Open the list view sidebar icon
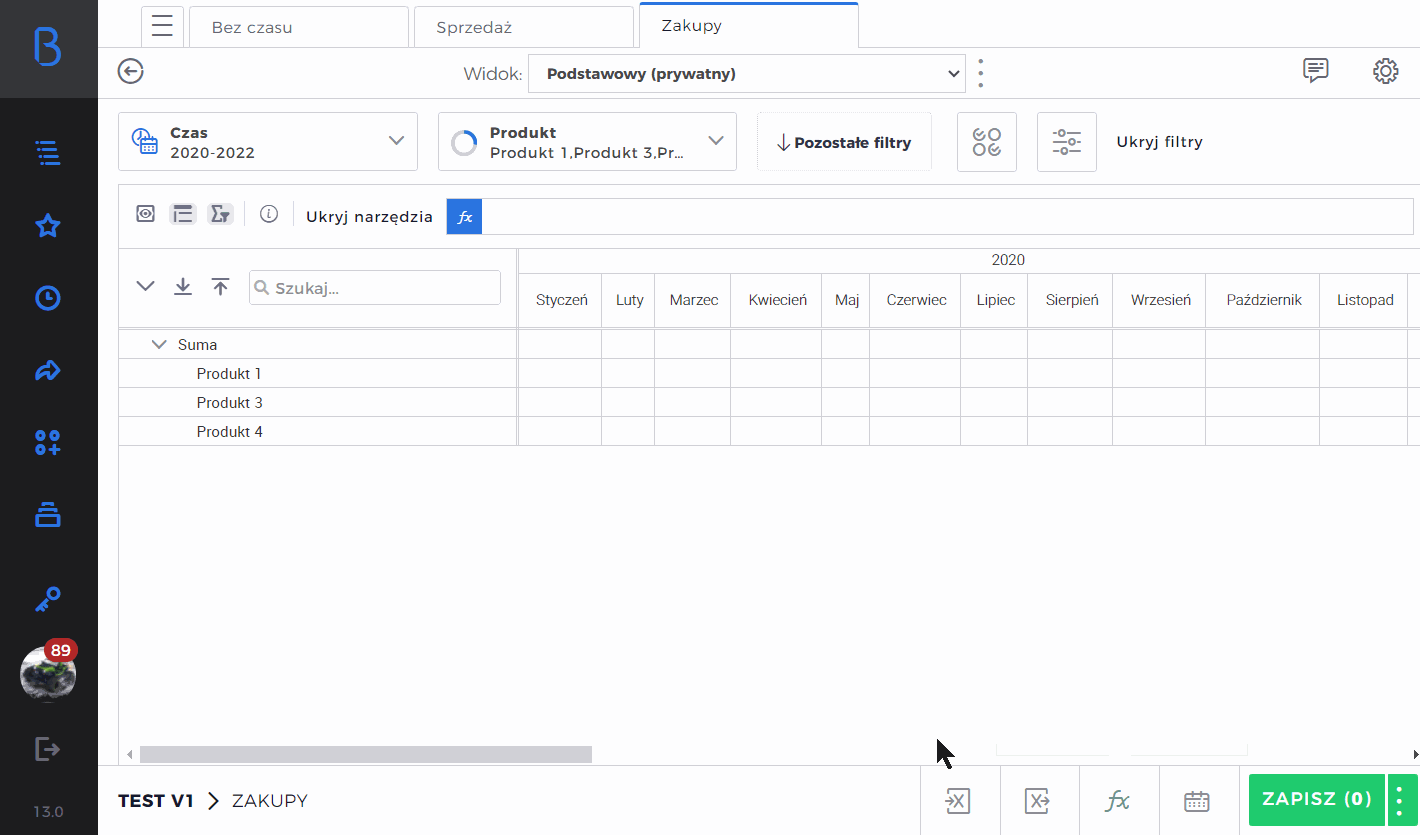The image size is (1420, 835). coord(48,153)
